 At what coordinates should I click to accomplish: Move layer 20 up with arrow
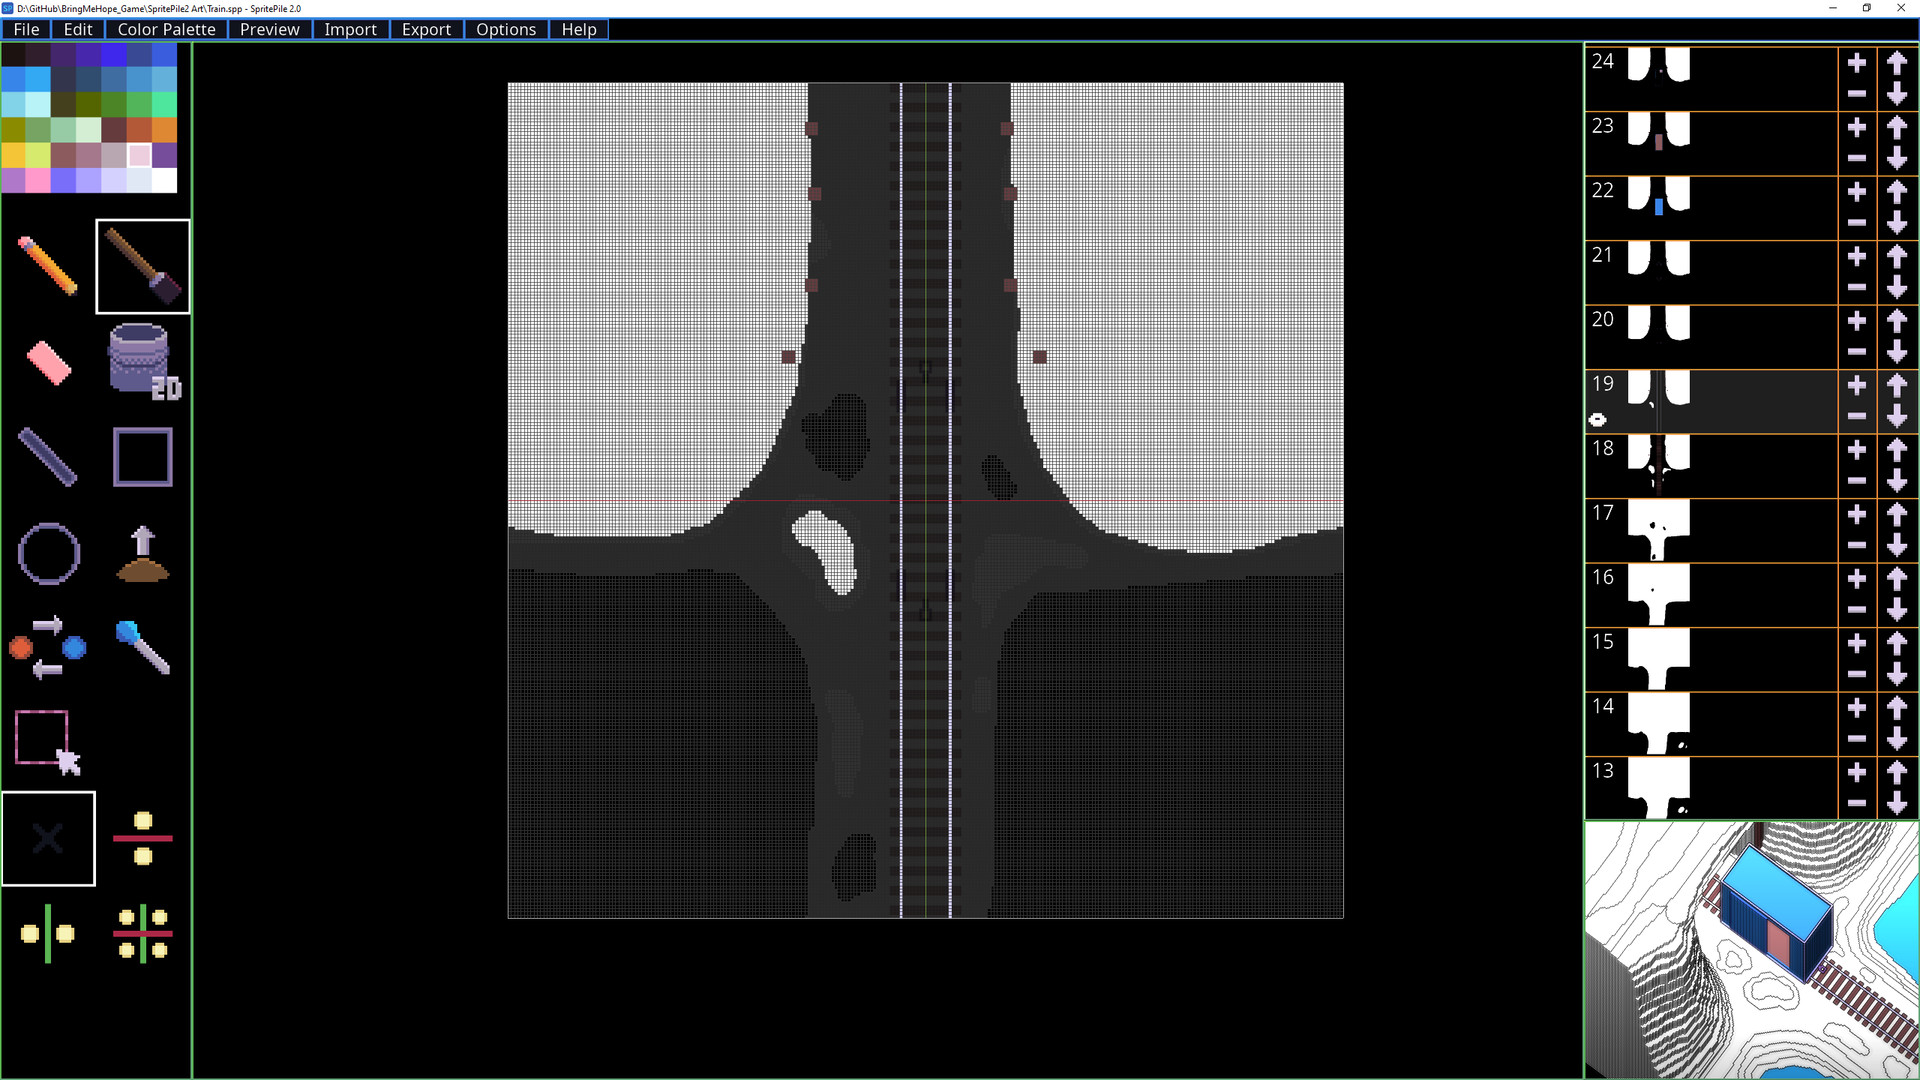click(1897, 321)
